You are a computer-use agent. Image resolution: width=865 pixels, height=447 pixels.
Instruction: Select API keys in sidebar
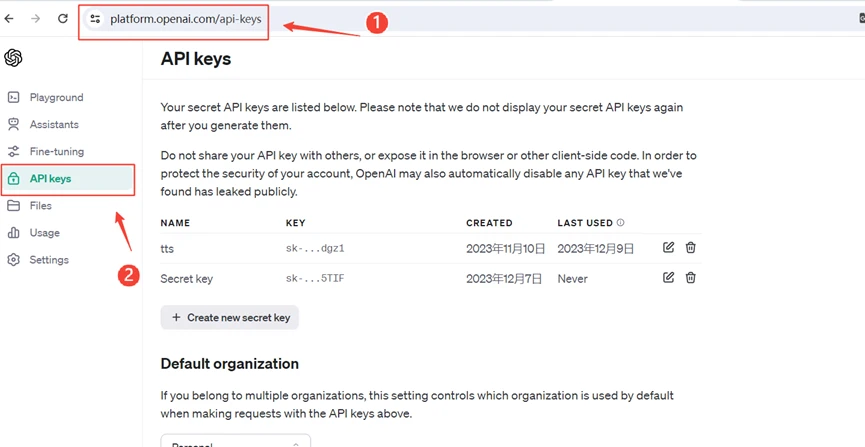click(50, 179)
